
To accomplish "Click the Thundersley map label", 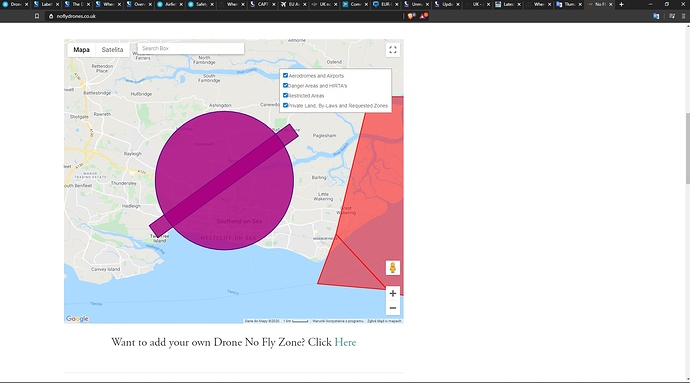I will (x=124, y=183).
